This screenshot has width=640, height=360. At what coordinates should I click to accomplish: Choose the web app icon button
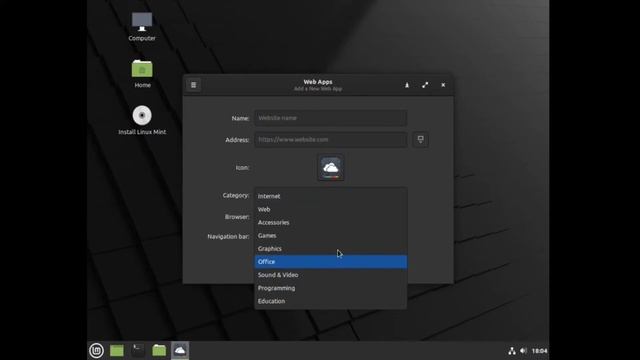[x=331, y=167]
